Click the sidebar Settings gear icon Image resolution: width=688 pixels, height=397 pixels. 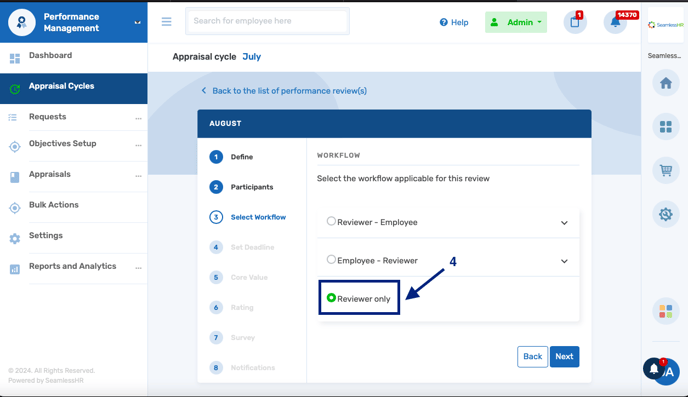(15, 239)
